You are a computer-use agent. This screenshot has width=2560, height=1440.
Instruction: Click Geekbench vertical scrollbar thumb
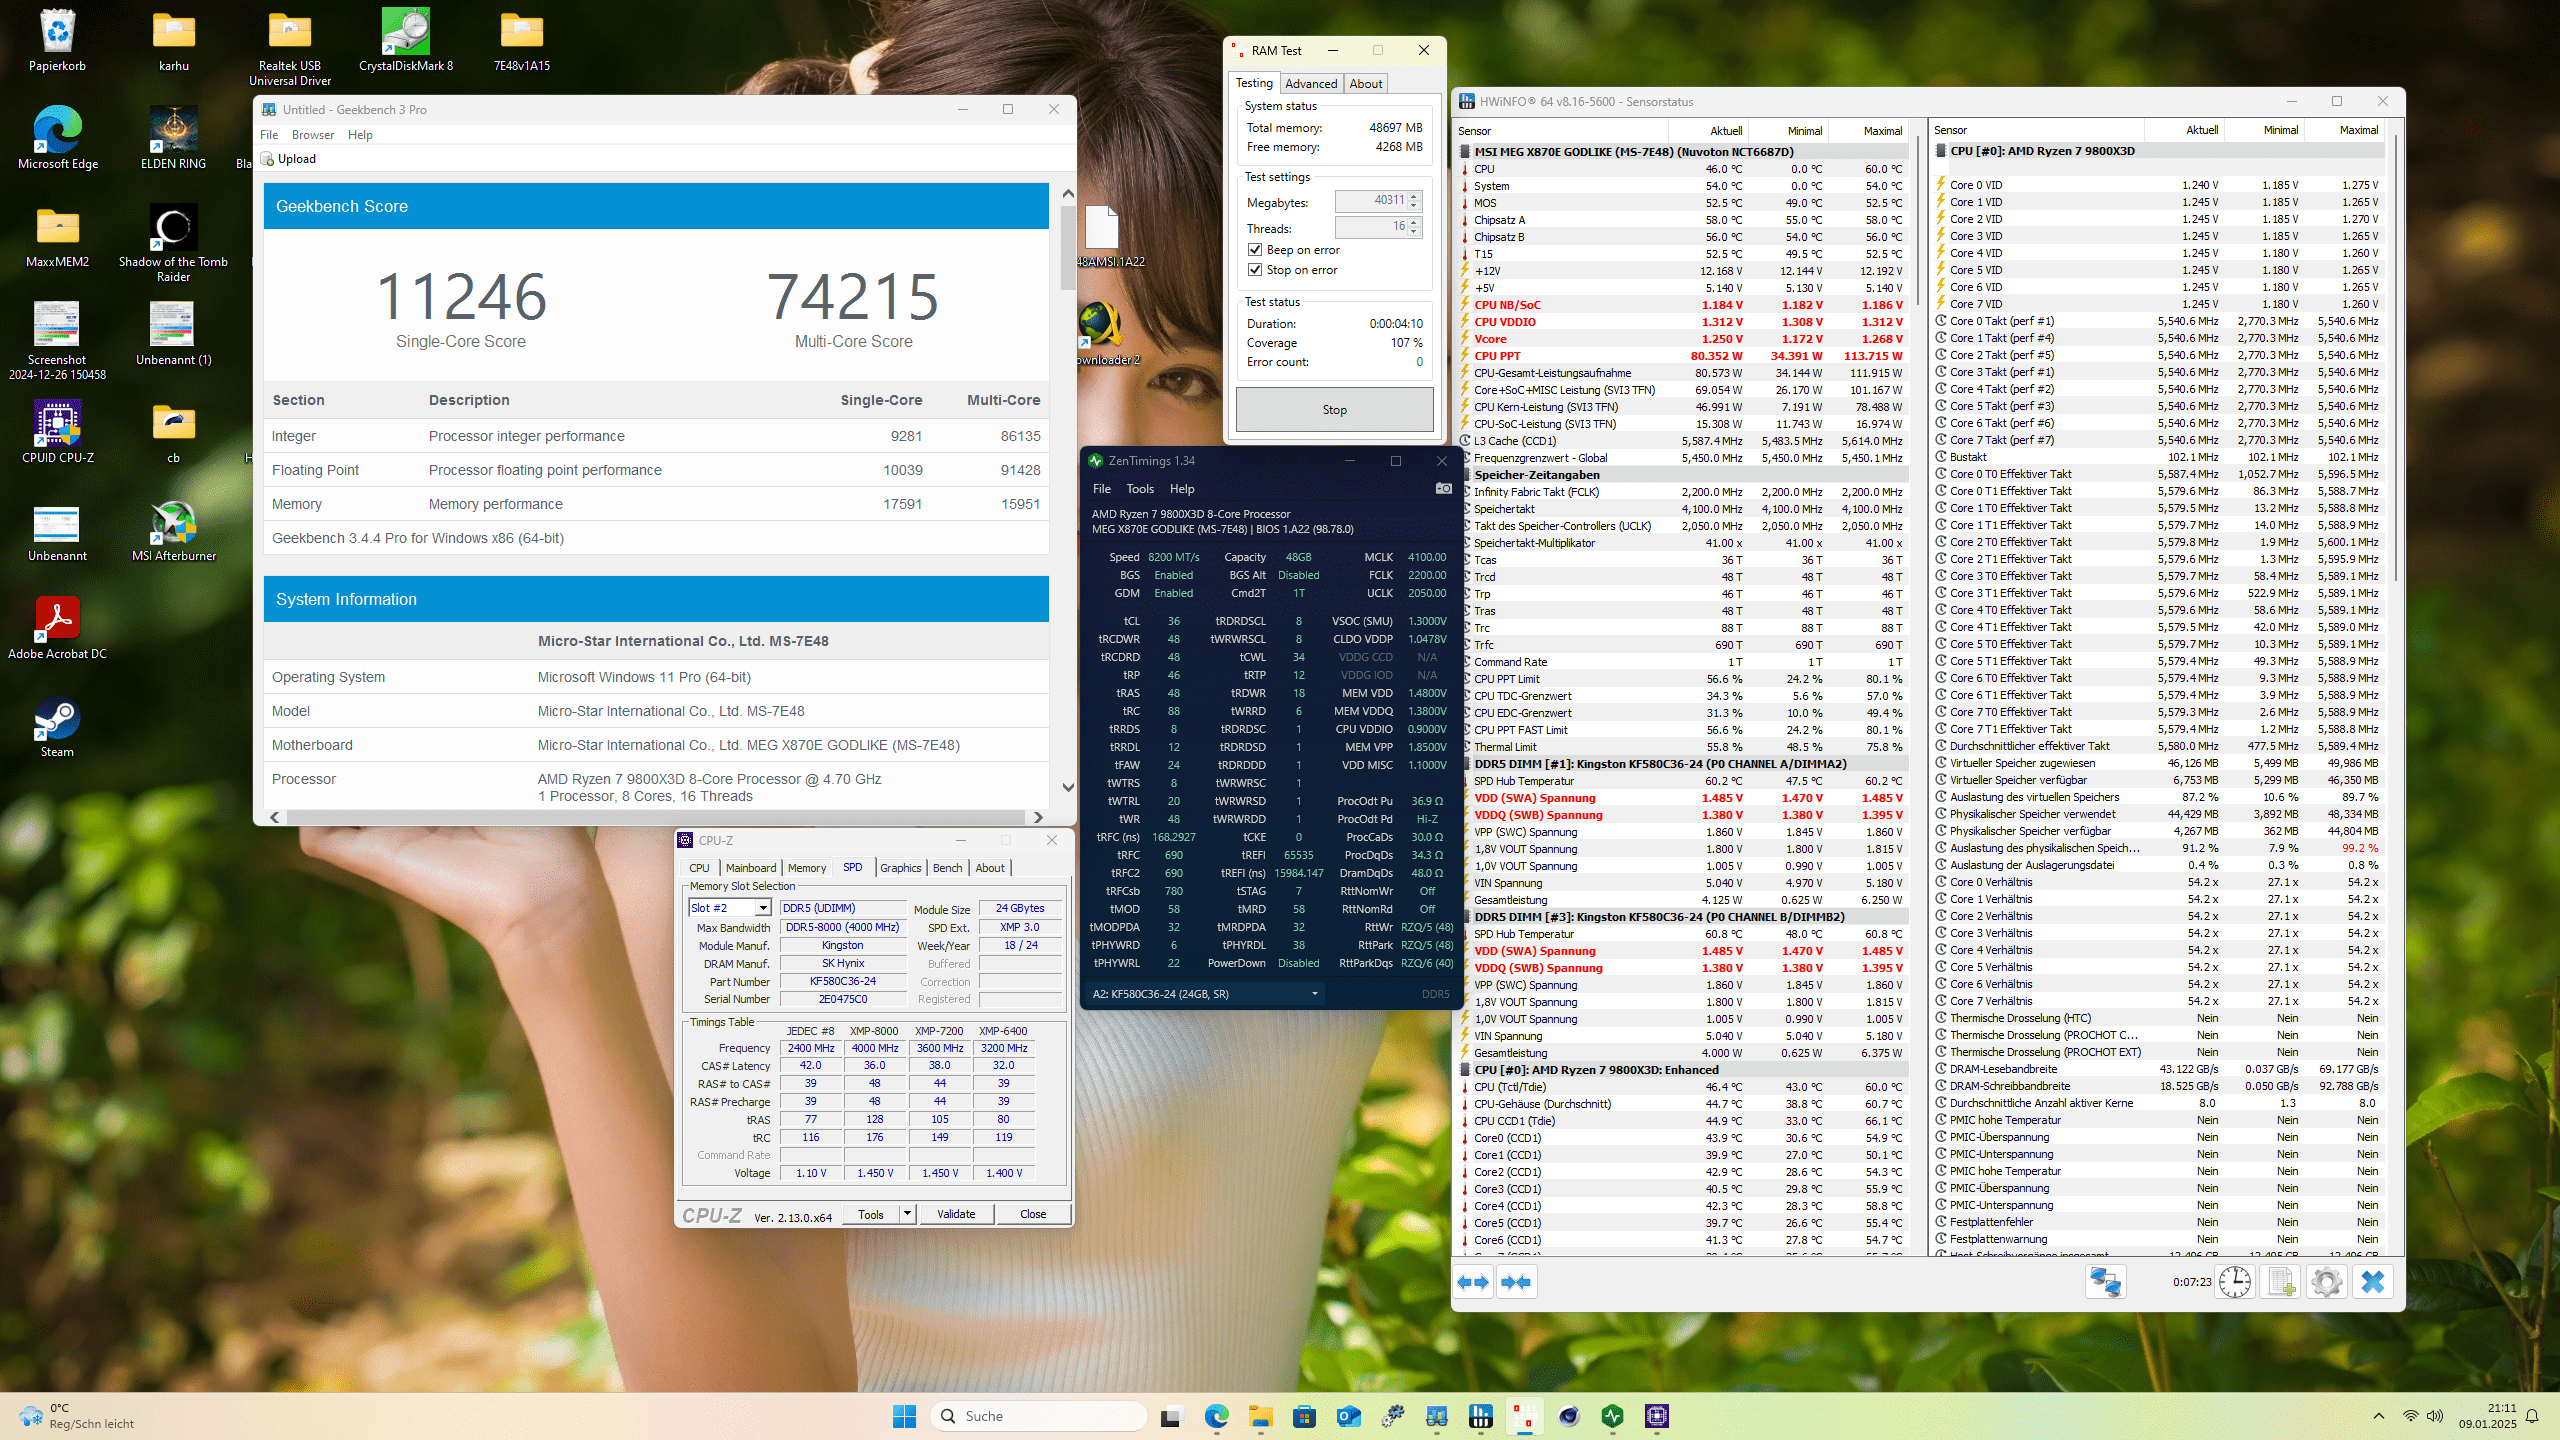point(1067,247)
